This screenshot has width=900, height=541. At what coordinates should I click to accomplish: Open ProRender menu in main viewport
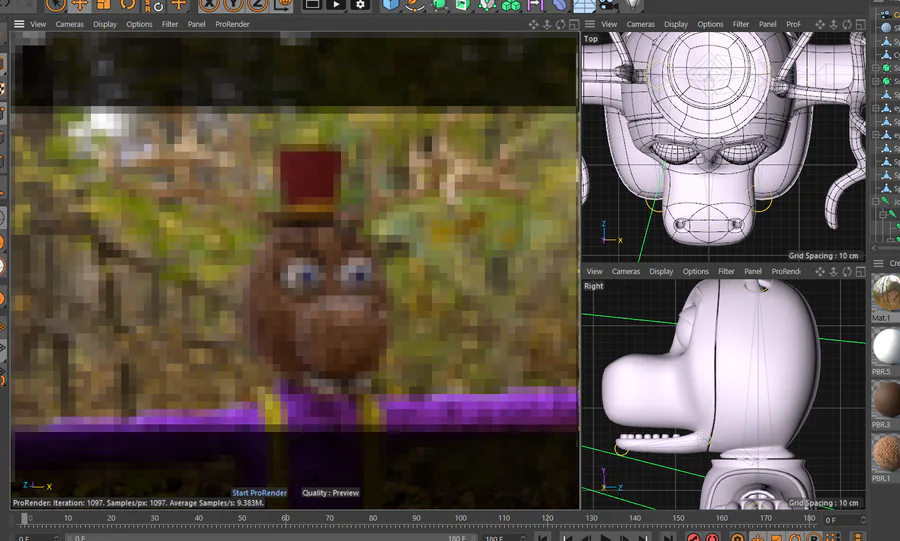[232, 24]
